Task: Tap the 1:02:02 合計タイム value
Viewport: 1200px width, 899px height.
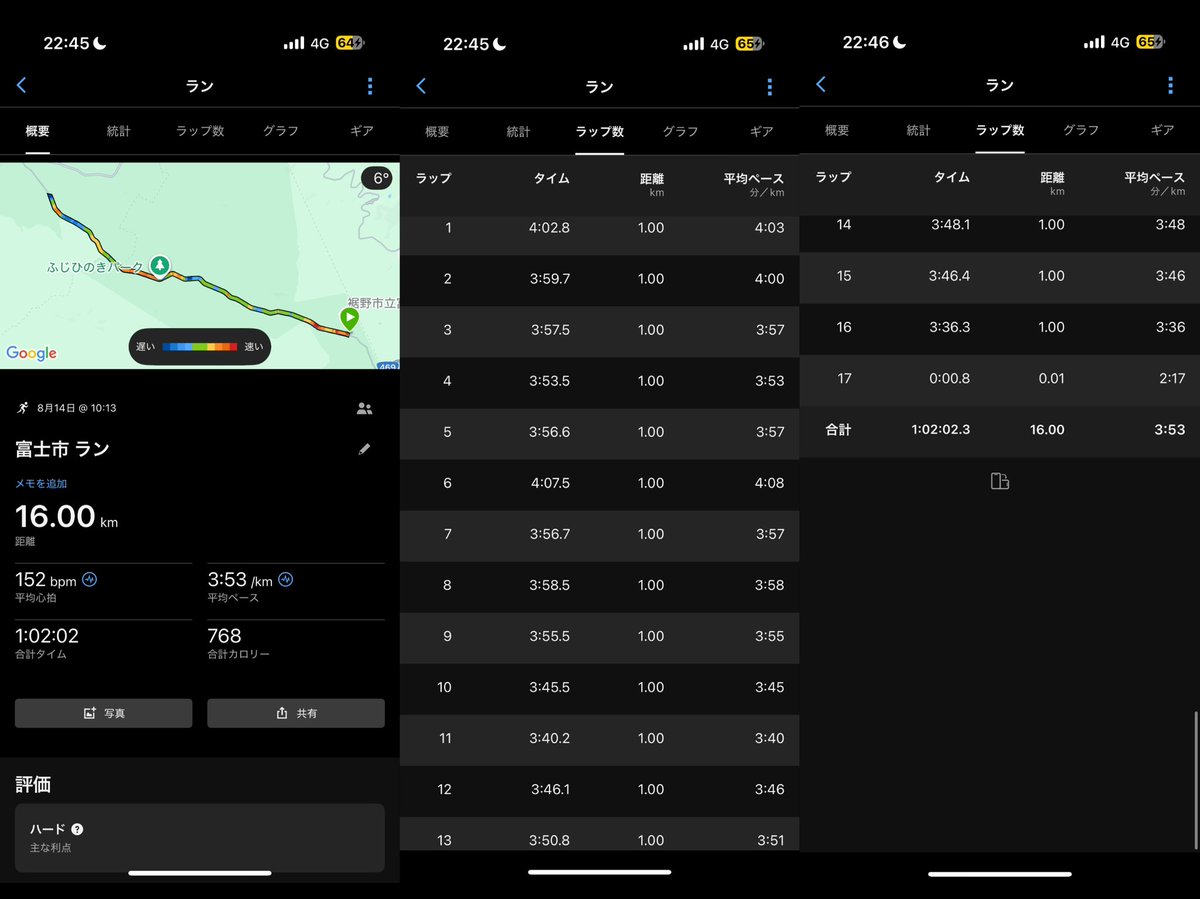Action: [x=47, y=635]
